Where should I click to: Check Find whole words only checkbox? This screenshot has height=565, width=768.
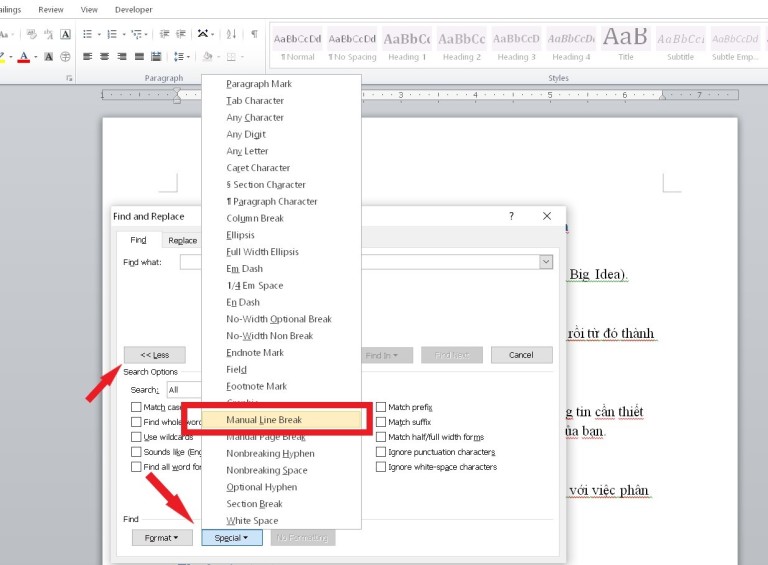point(136,422)
